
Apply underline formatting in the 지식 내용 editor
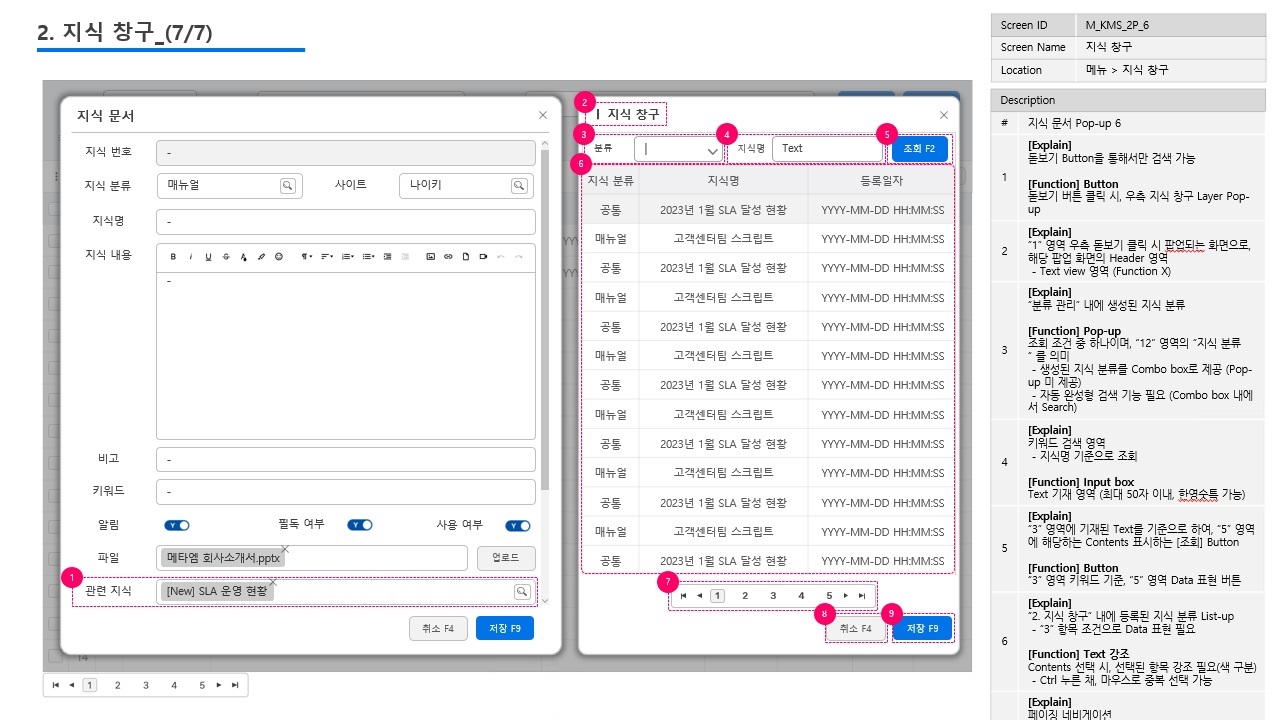tap(208, 257)
